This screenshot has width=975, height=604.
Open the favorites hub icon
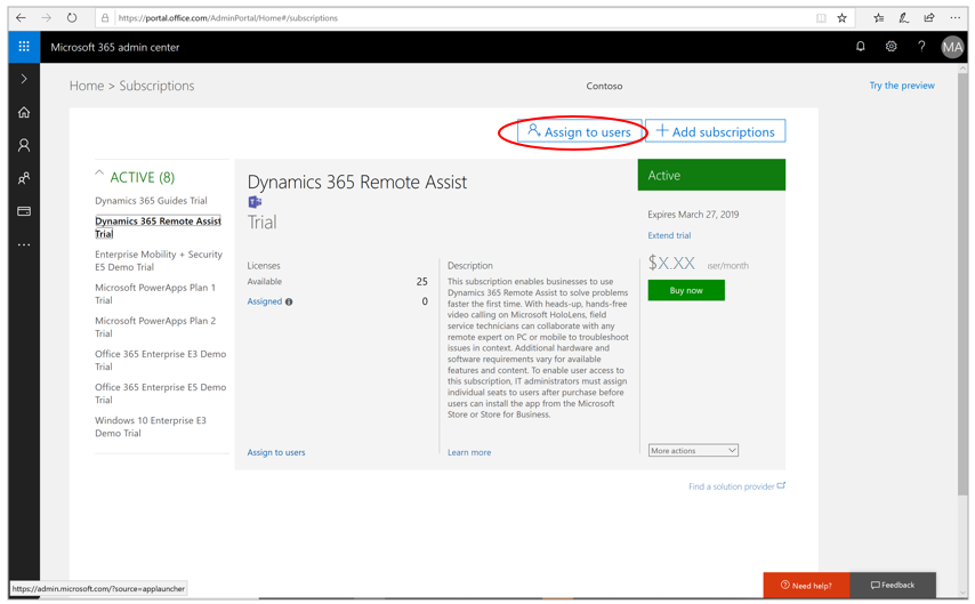[879, 18]
